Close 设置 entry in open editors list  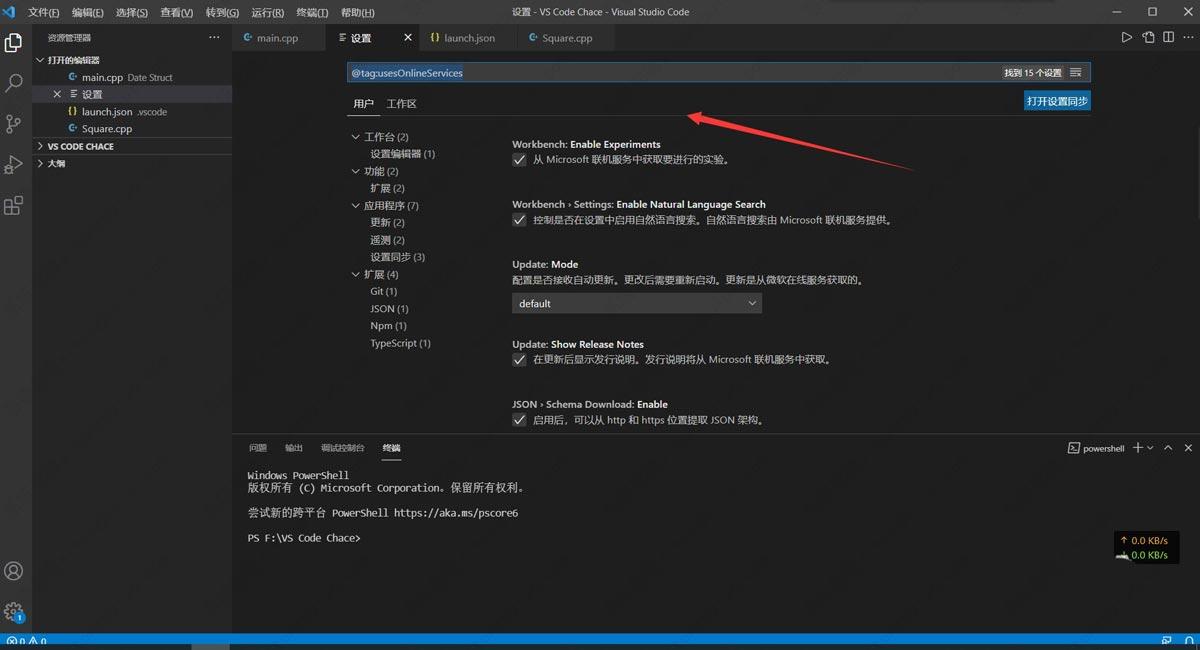click(x=57, y=94)
